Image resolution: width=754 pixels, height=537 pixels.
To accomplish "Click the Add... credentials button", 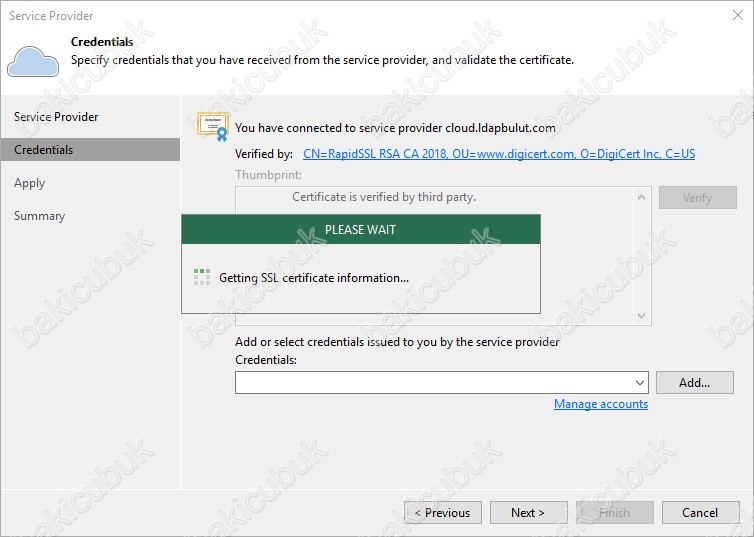I will 694,383.
